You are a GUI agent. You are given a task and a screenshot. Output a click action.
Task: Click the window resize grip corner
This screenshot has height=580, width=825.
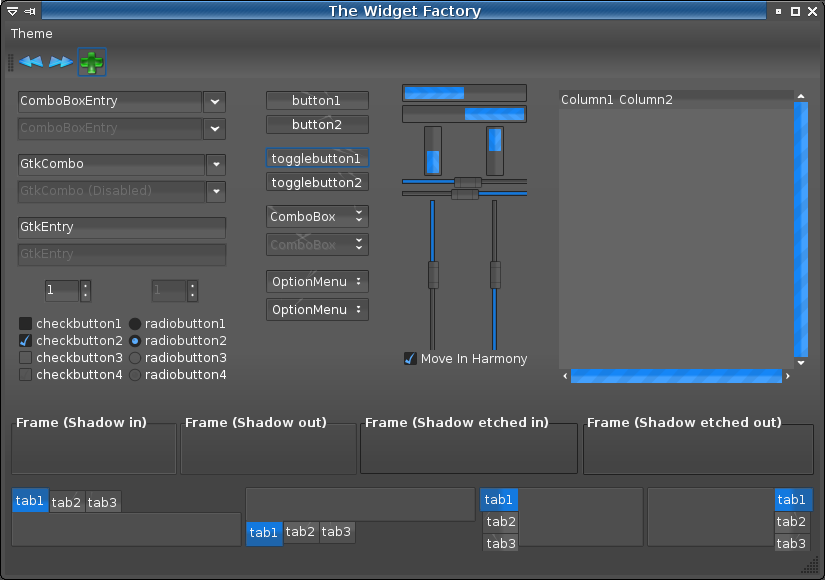(810, 566)
